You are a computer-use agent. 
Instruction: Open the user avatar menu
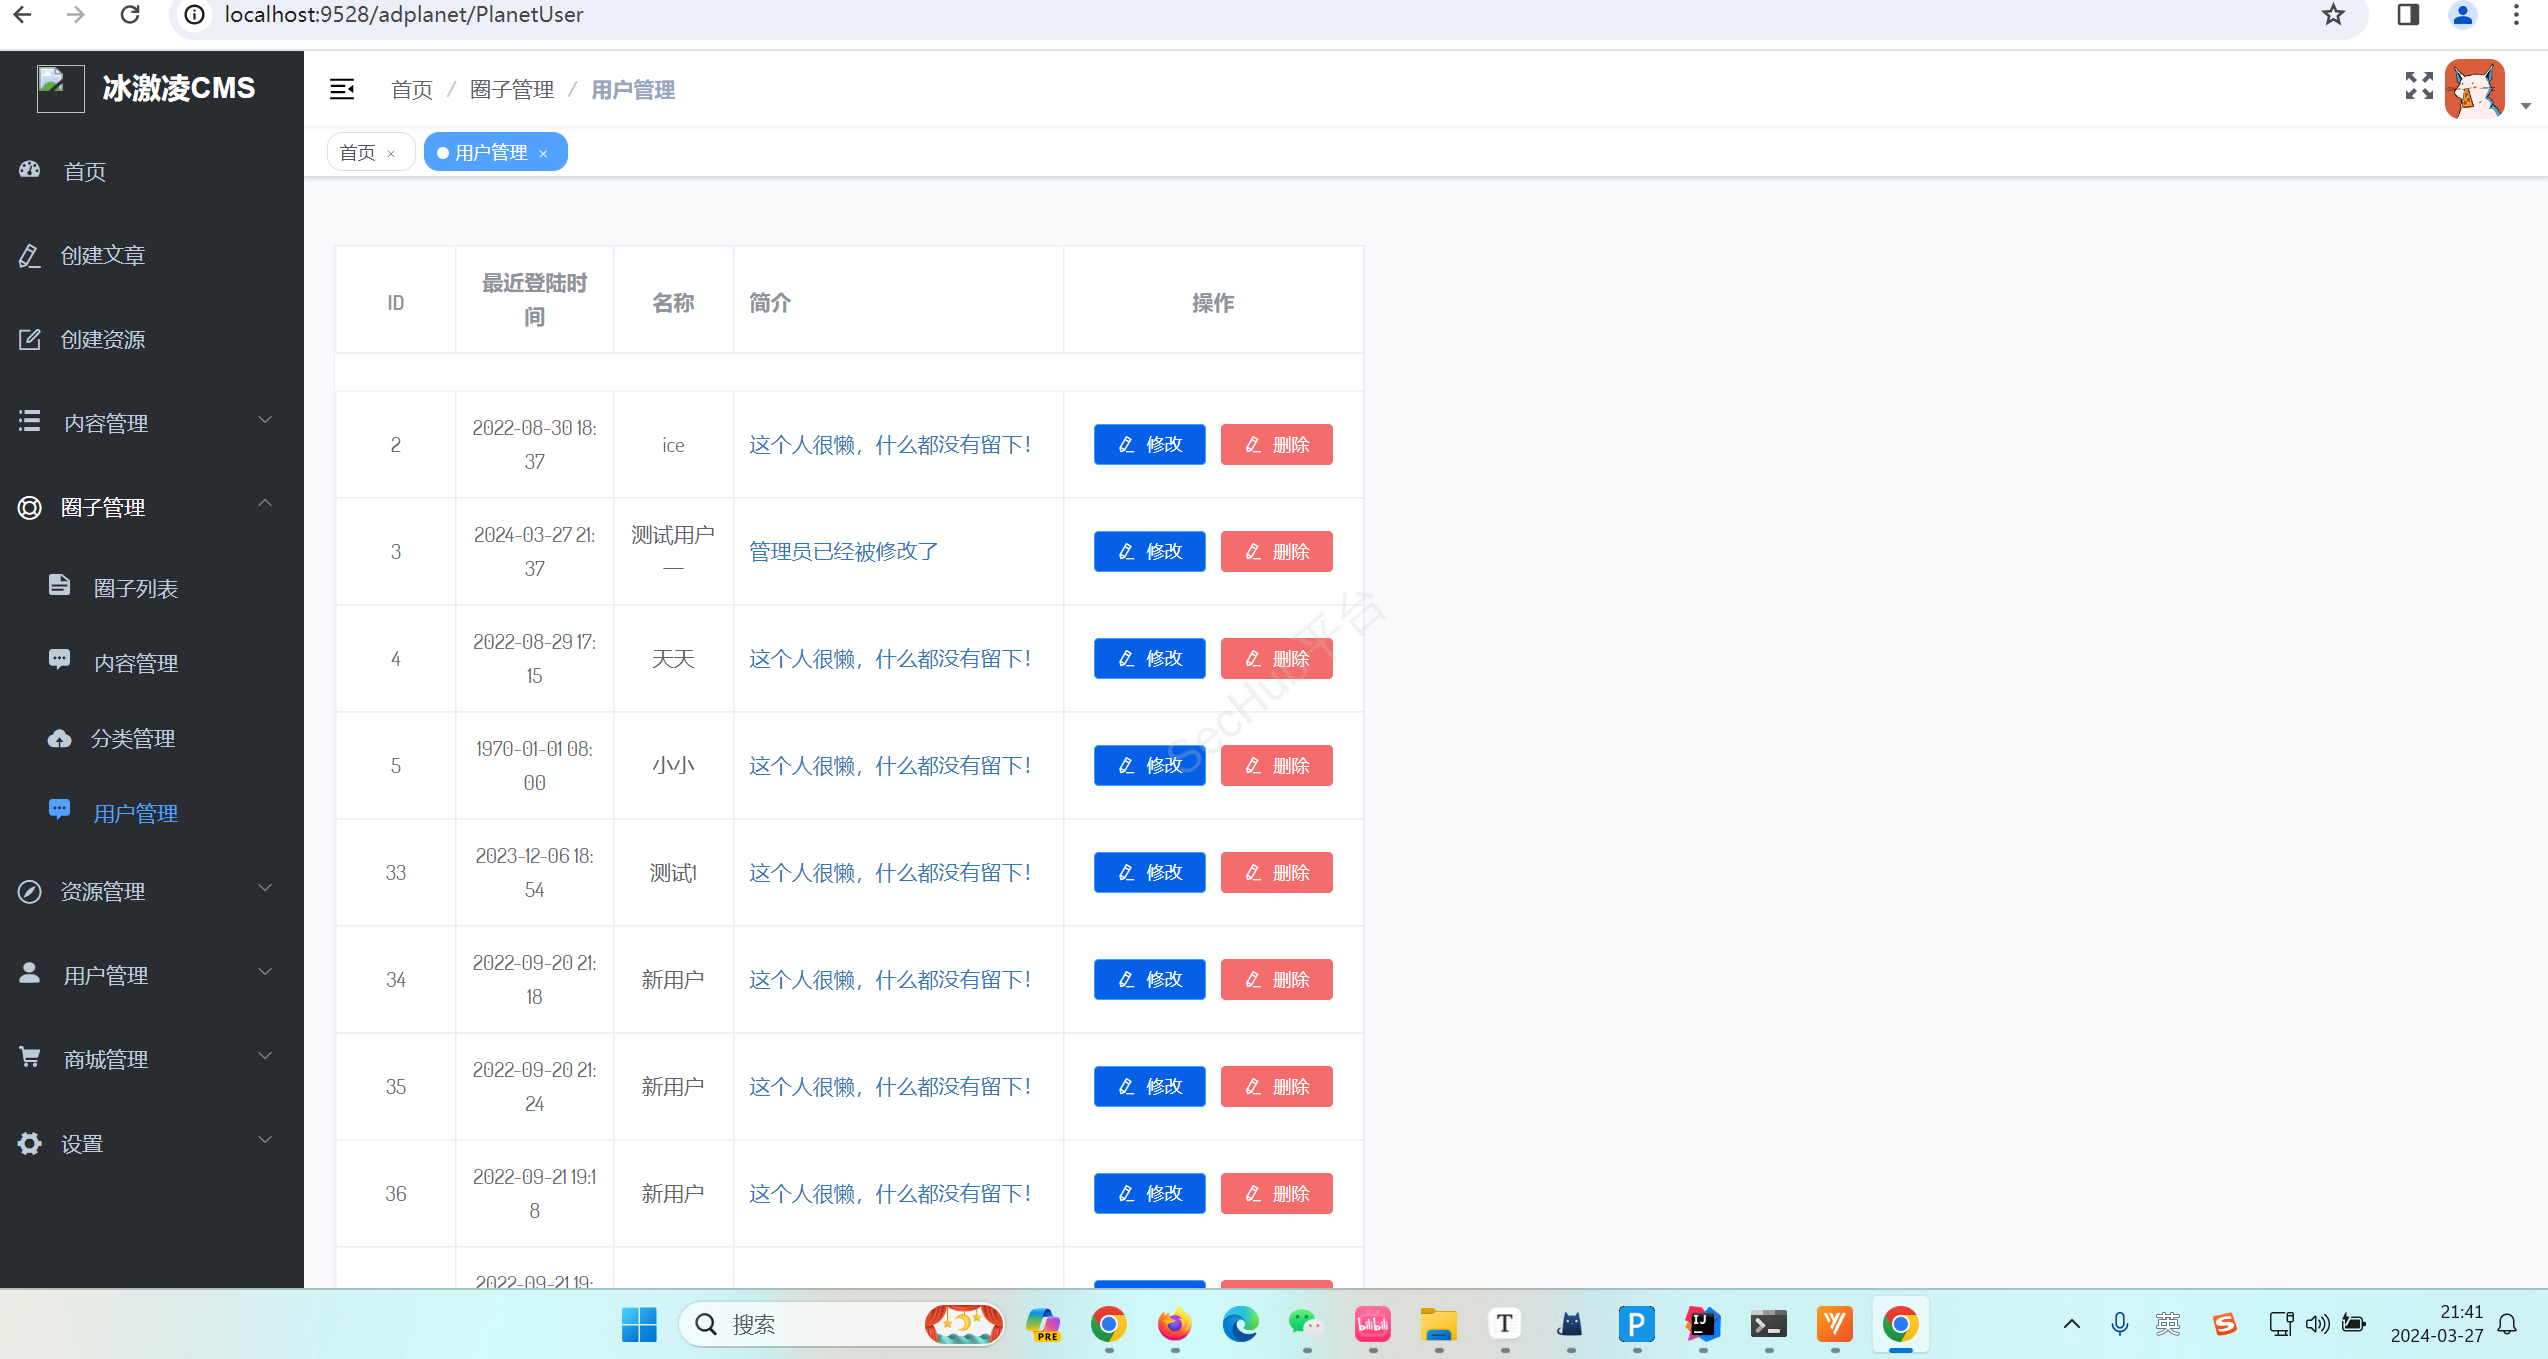point(2474,89)
